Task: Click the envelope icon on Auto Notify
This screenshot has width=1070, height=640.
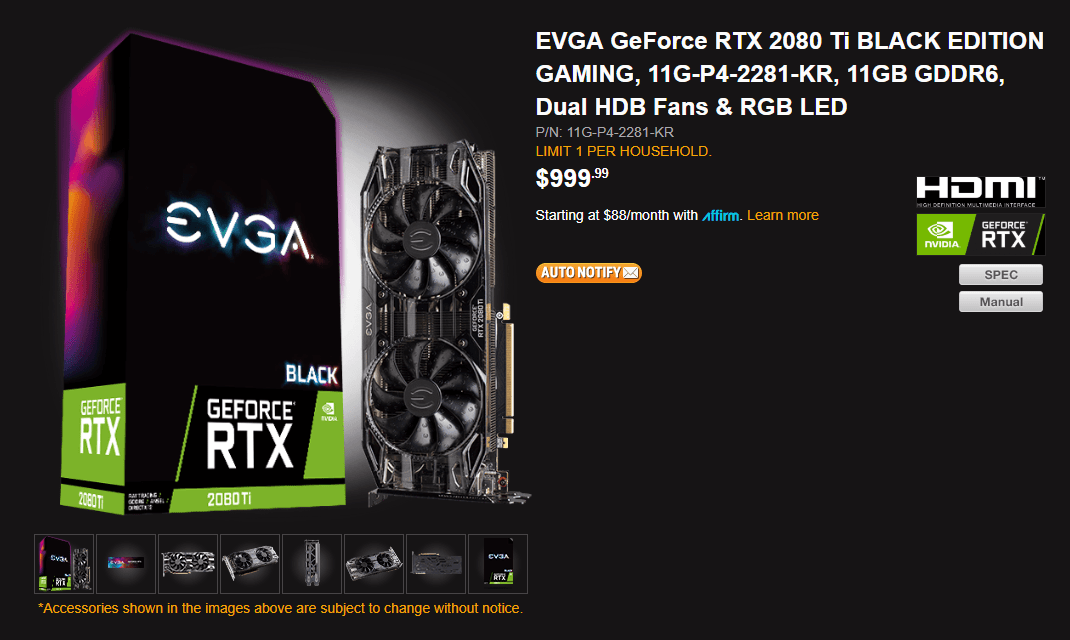Action: click(x=631, y=273)
